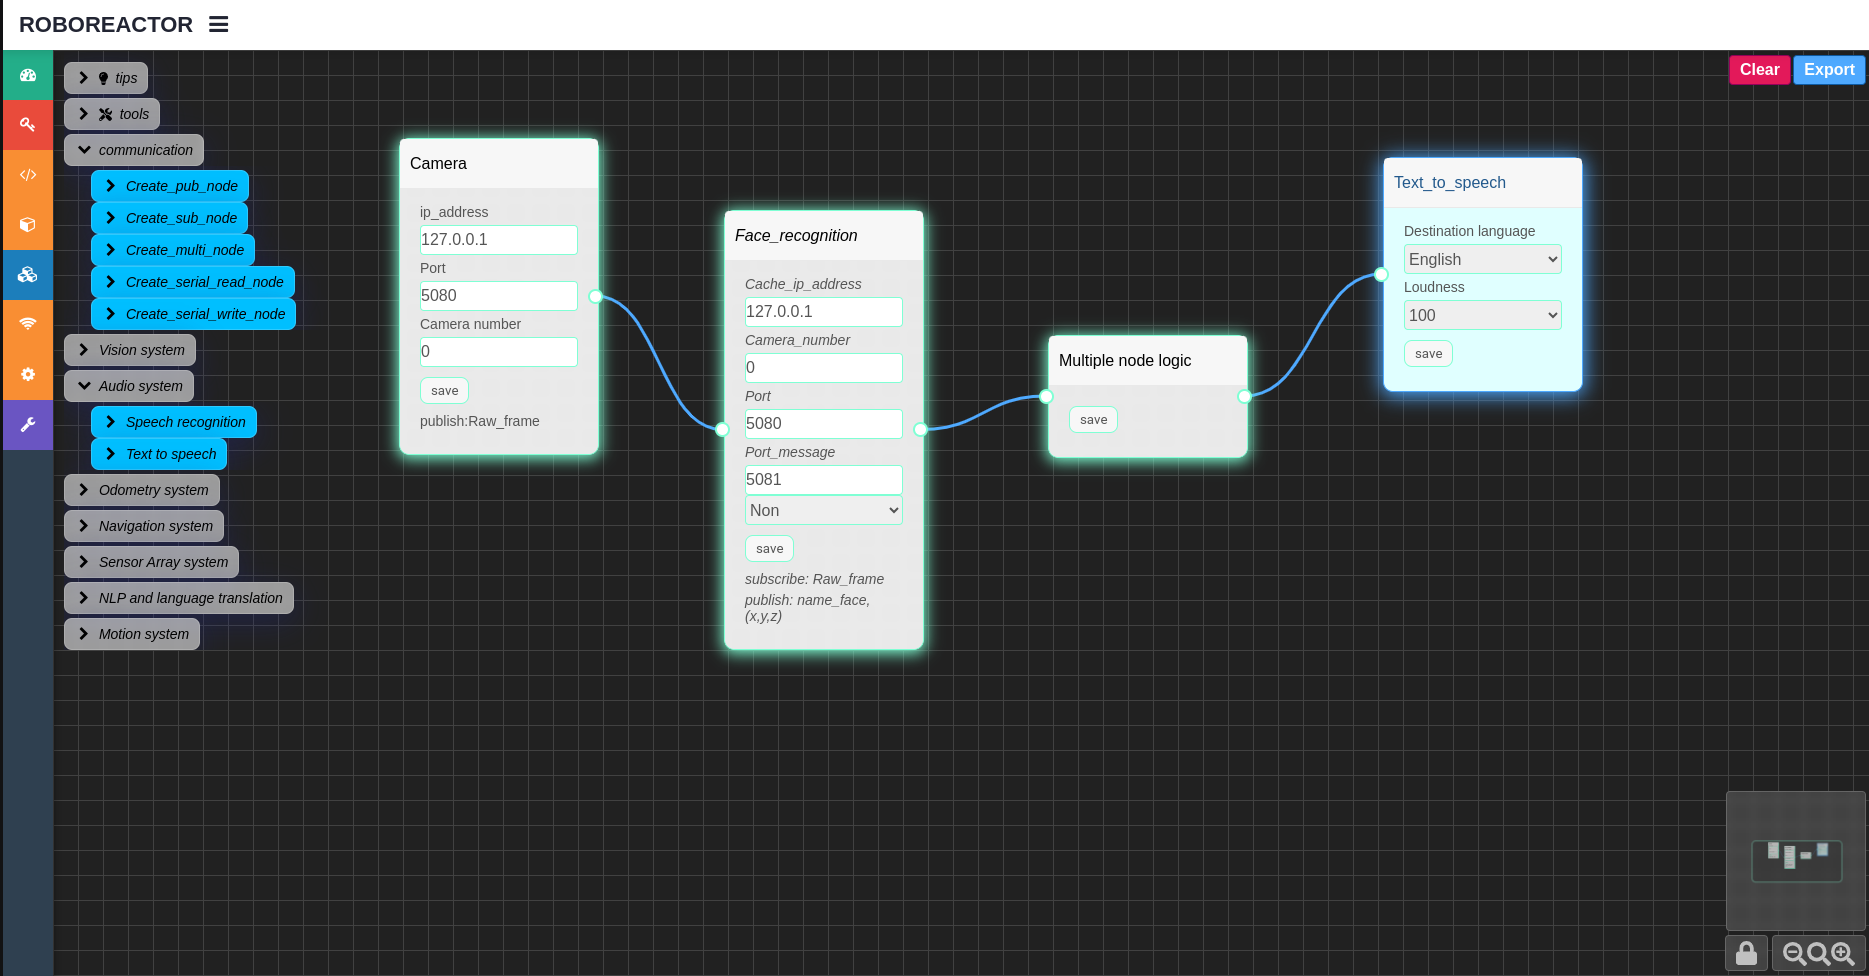Select the red key sidebar icon

[28, 125]
